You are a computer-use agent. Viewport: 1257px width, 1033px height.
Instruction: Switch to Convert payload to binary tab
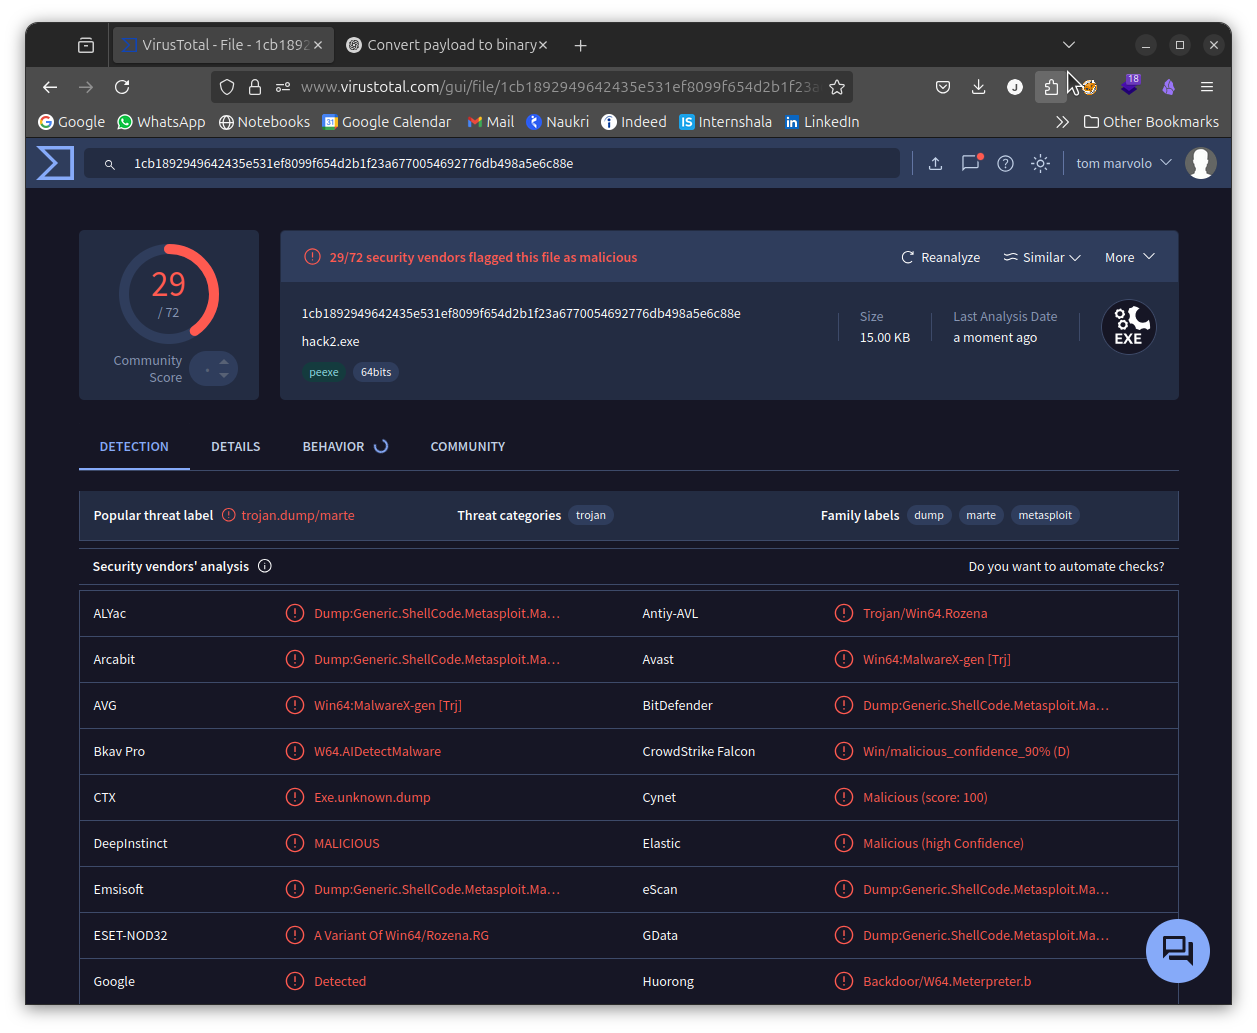(447, 45)
